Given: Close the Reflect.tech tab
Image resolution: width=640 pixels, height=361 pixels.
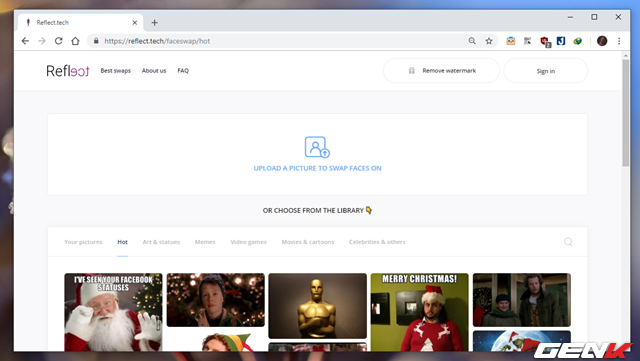Looking at the screenshot, I should point(135,23).
